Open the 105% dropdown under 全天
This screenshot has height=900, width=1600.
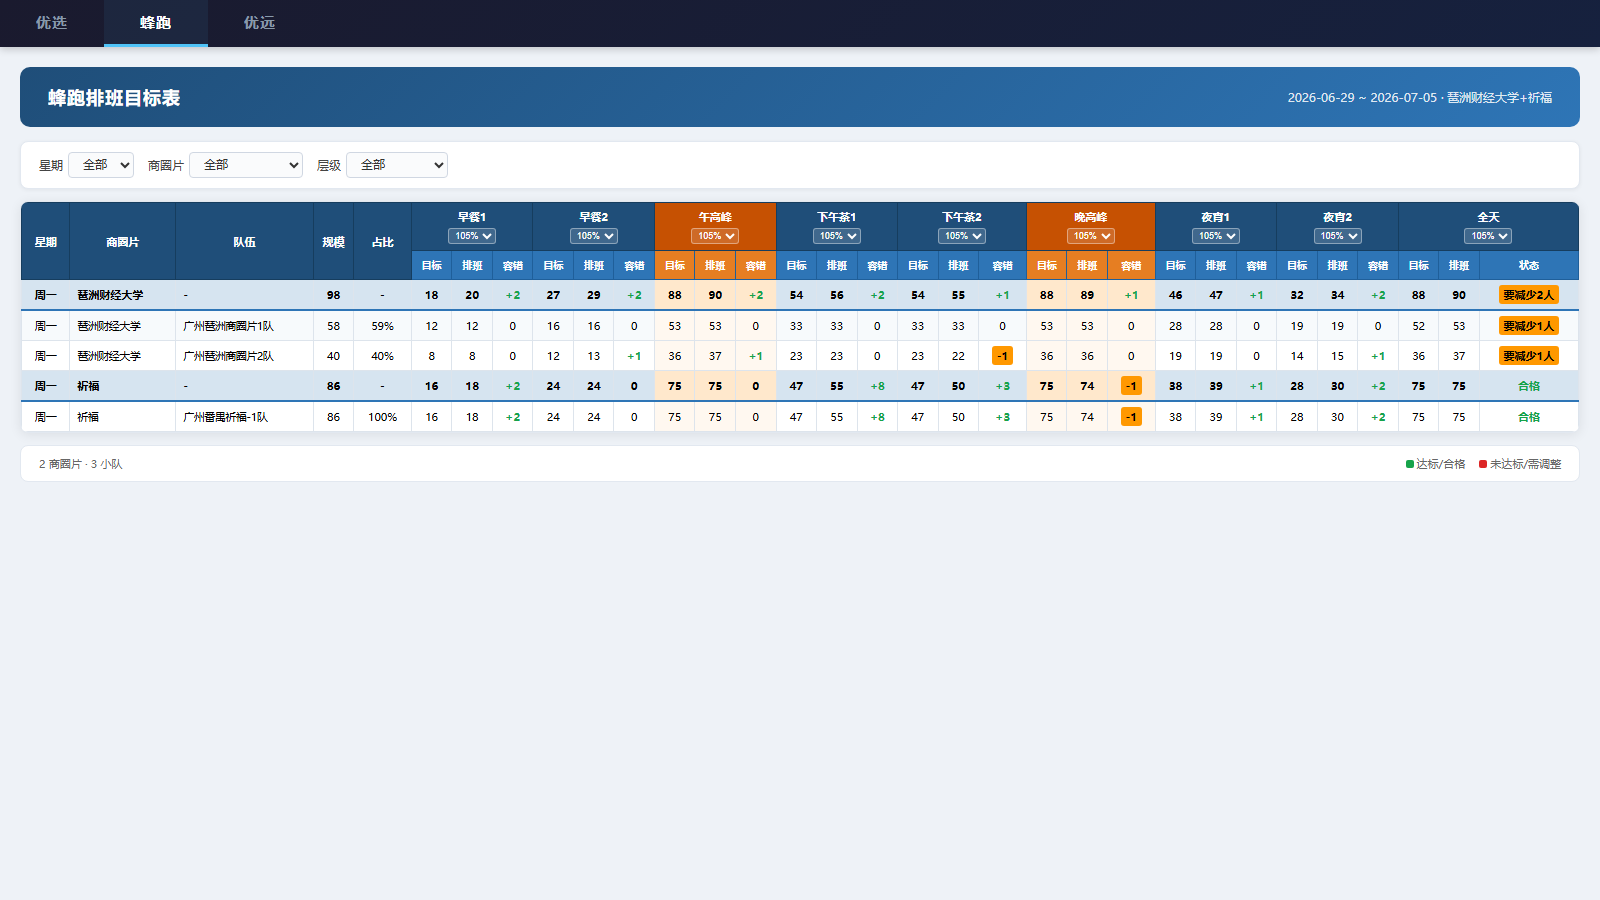tap(1489, 236)
